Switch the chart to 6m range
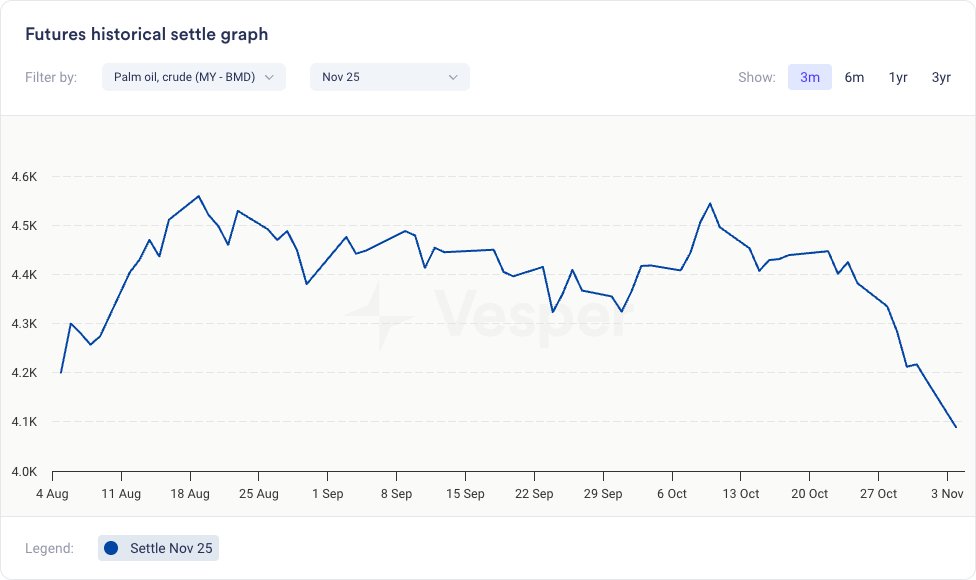The height and width of the screenshot is (580, 976). (x=854, y=77)
